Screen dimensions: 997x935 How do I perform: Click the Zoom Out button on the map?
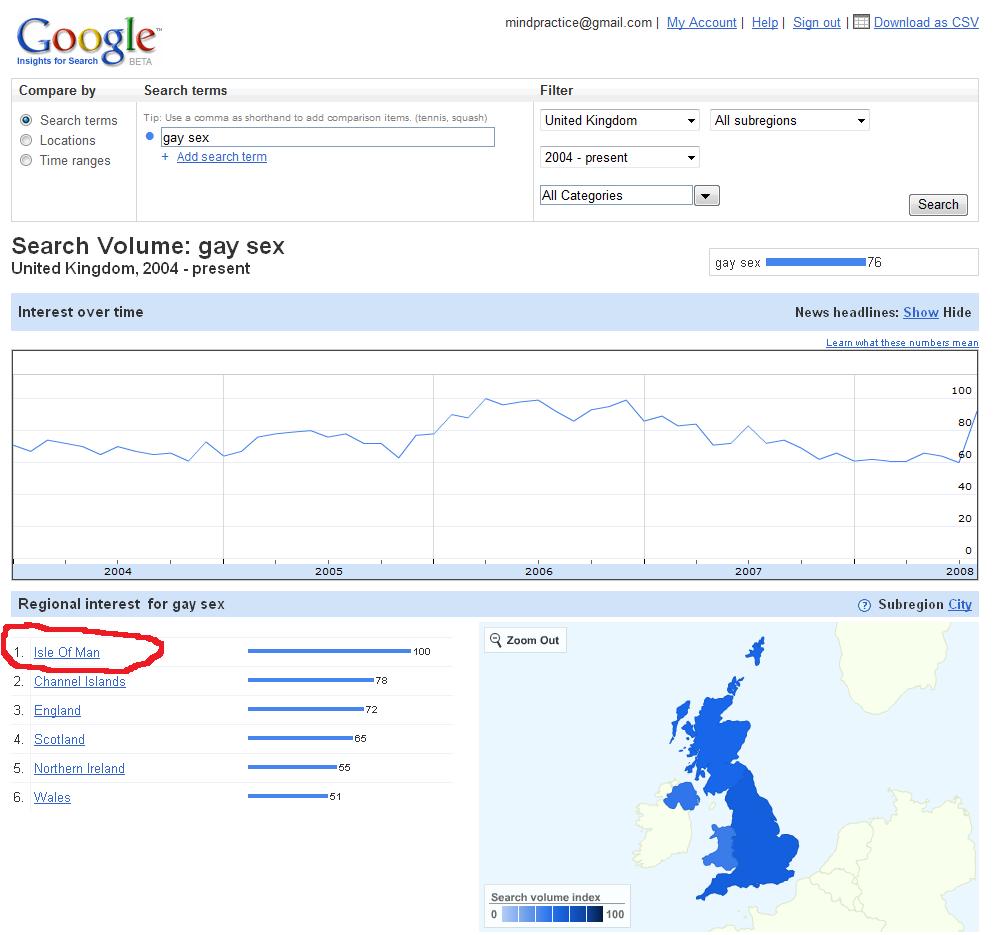[x=525, y=640]
